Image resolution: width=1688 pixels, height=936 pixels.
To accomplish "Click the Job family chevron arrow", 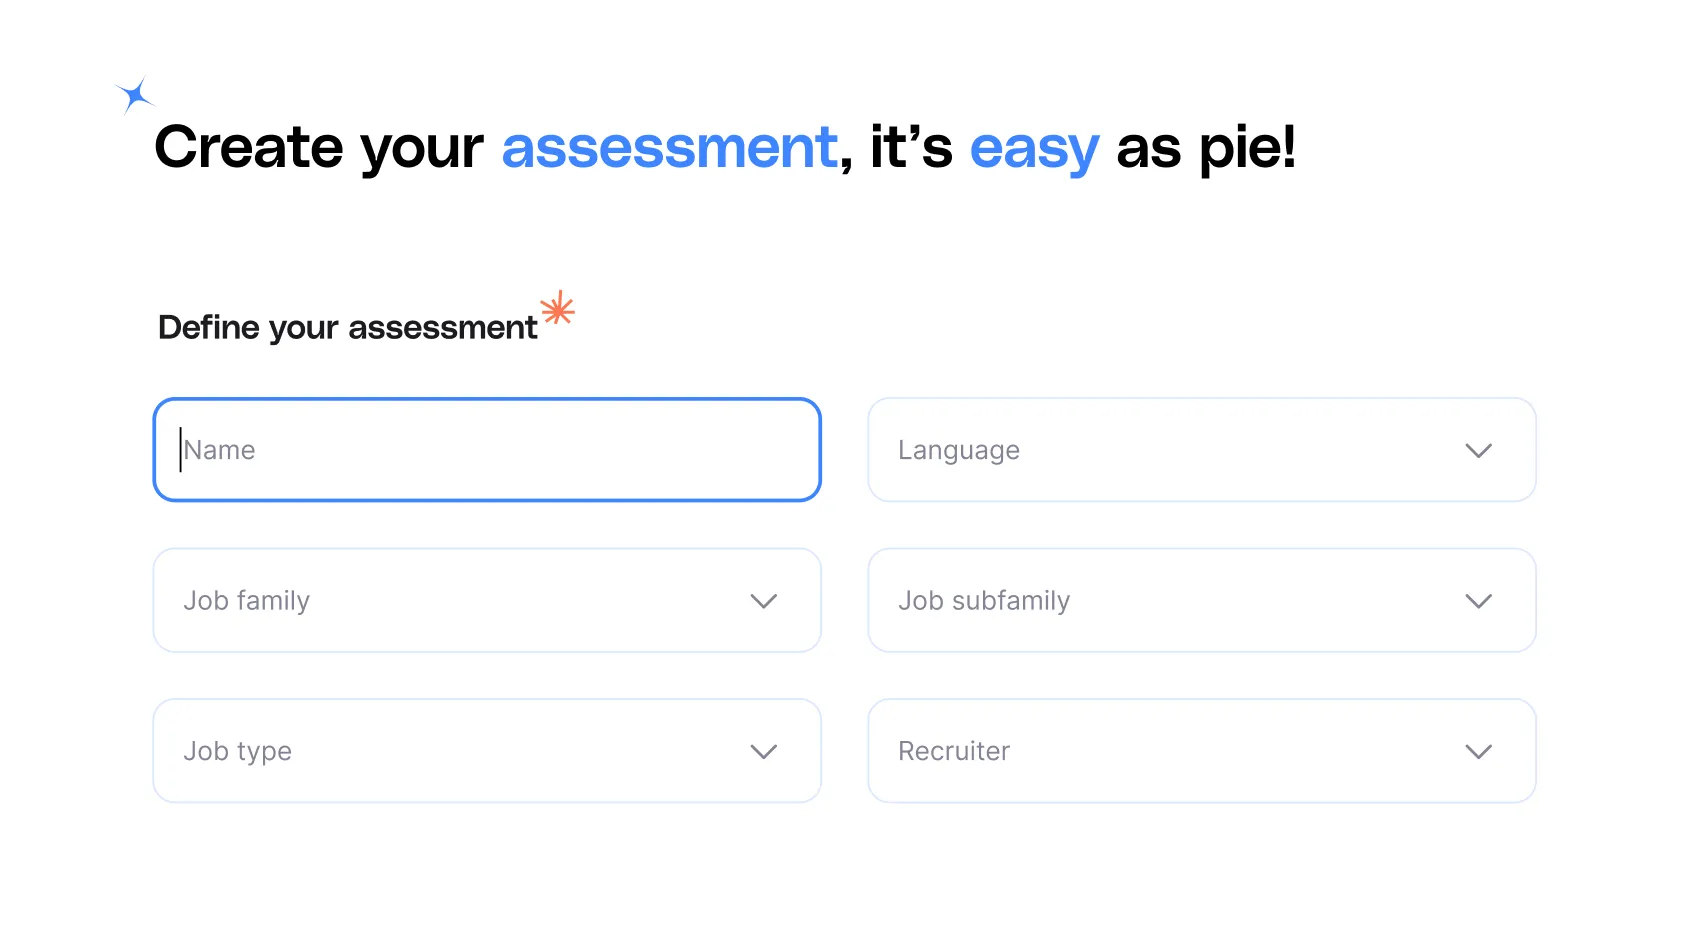I will 763,601.
